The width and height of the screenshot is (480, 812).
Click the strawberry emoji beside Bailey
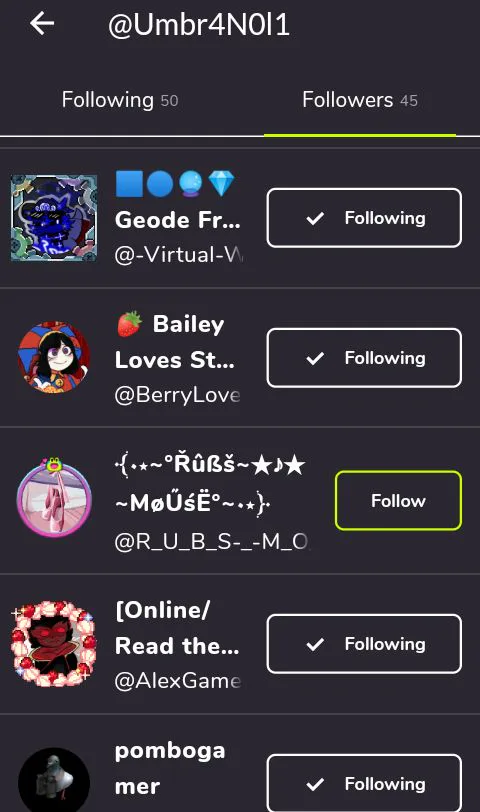click(x=129, y=324)
